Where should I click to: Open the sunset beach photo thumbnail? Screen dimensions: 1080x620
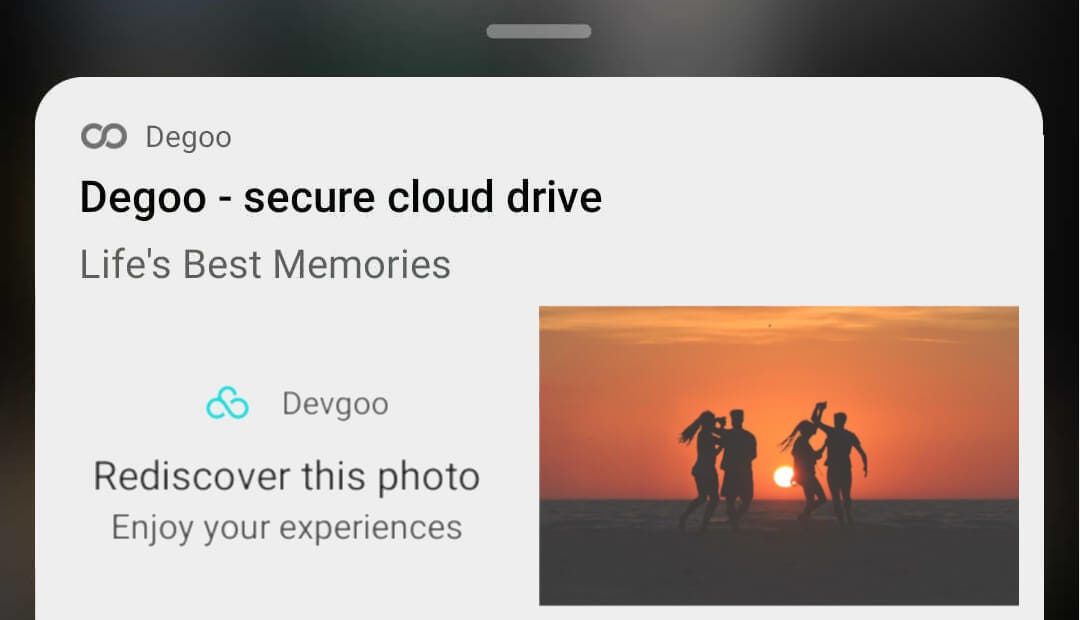coord(779,455)
